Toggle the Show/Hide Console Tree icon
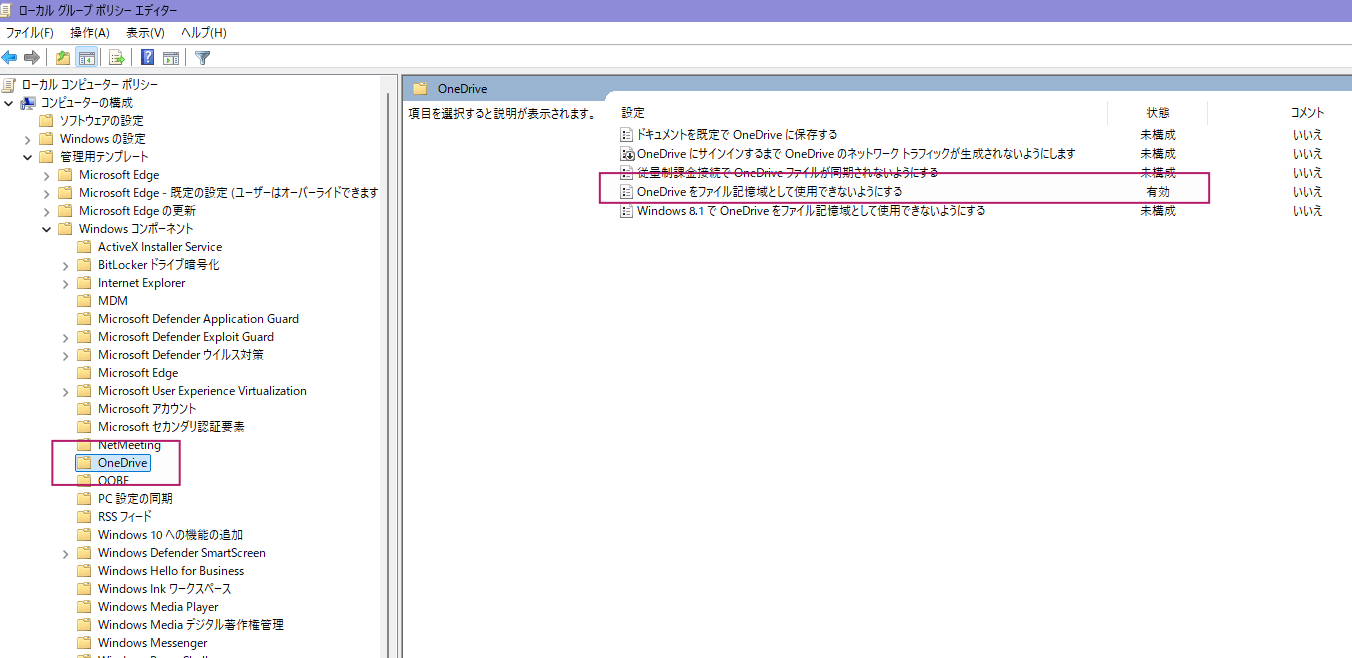 pos(87,57)
